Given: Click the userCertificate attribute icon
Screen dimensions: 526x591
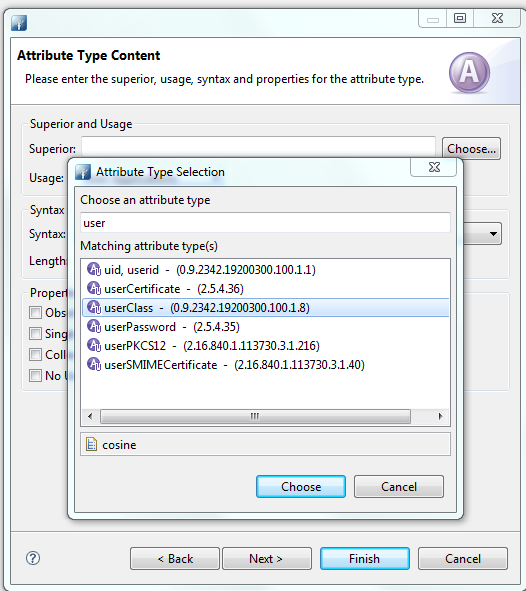Looking at the screenshot, I should tap(94, 288).
